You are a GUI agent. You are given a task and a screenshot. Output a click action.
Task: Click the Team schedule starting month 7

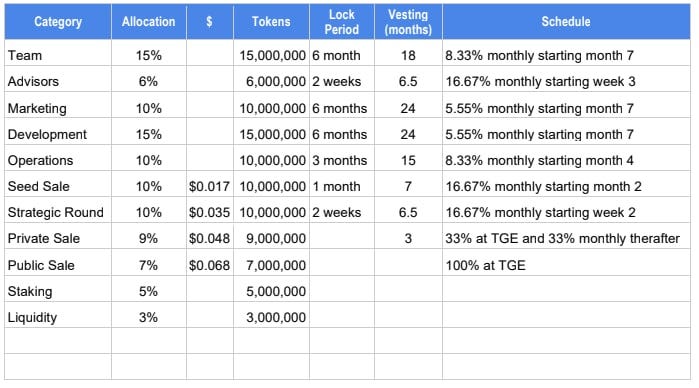point(566,55)
